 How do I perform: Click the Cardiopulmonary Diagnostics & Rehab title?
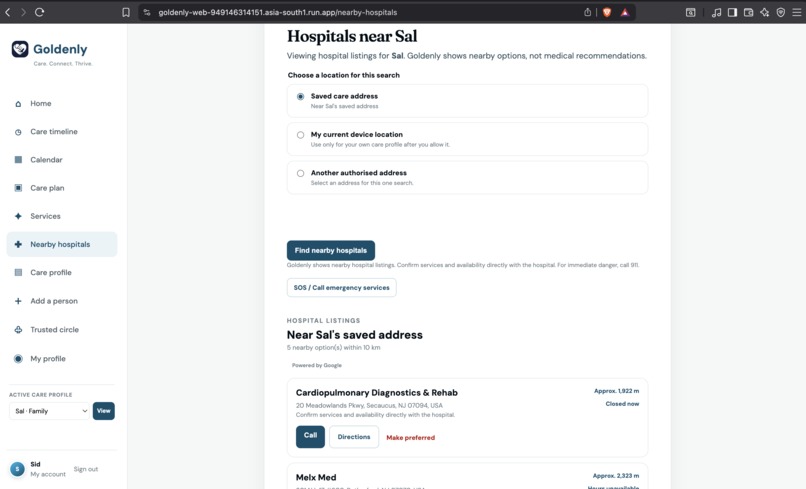point(376,393)
